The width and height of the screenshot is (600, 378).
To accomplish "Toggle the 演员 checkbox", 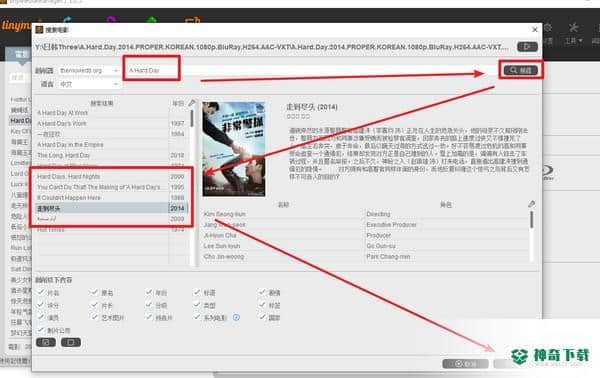I will pyautogui.click(x=40, y=317).
